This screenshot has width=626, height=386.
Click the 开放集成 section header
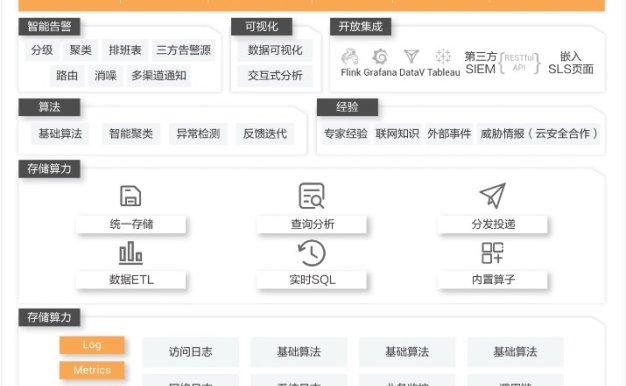[361, 26]
